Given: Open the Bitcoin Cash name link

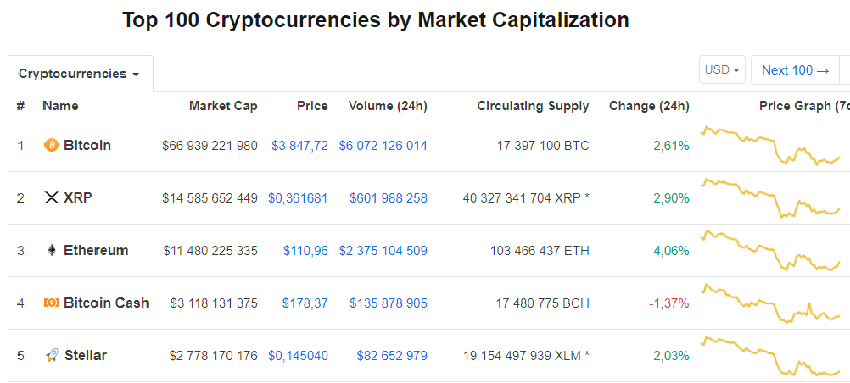Looking at the screenshot, I should click(106, 303).
